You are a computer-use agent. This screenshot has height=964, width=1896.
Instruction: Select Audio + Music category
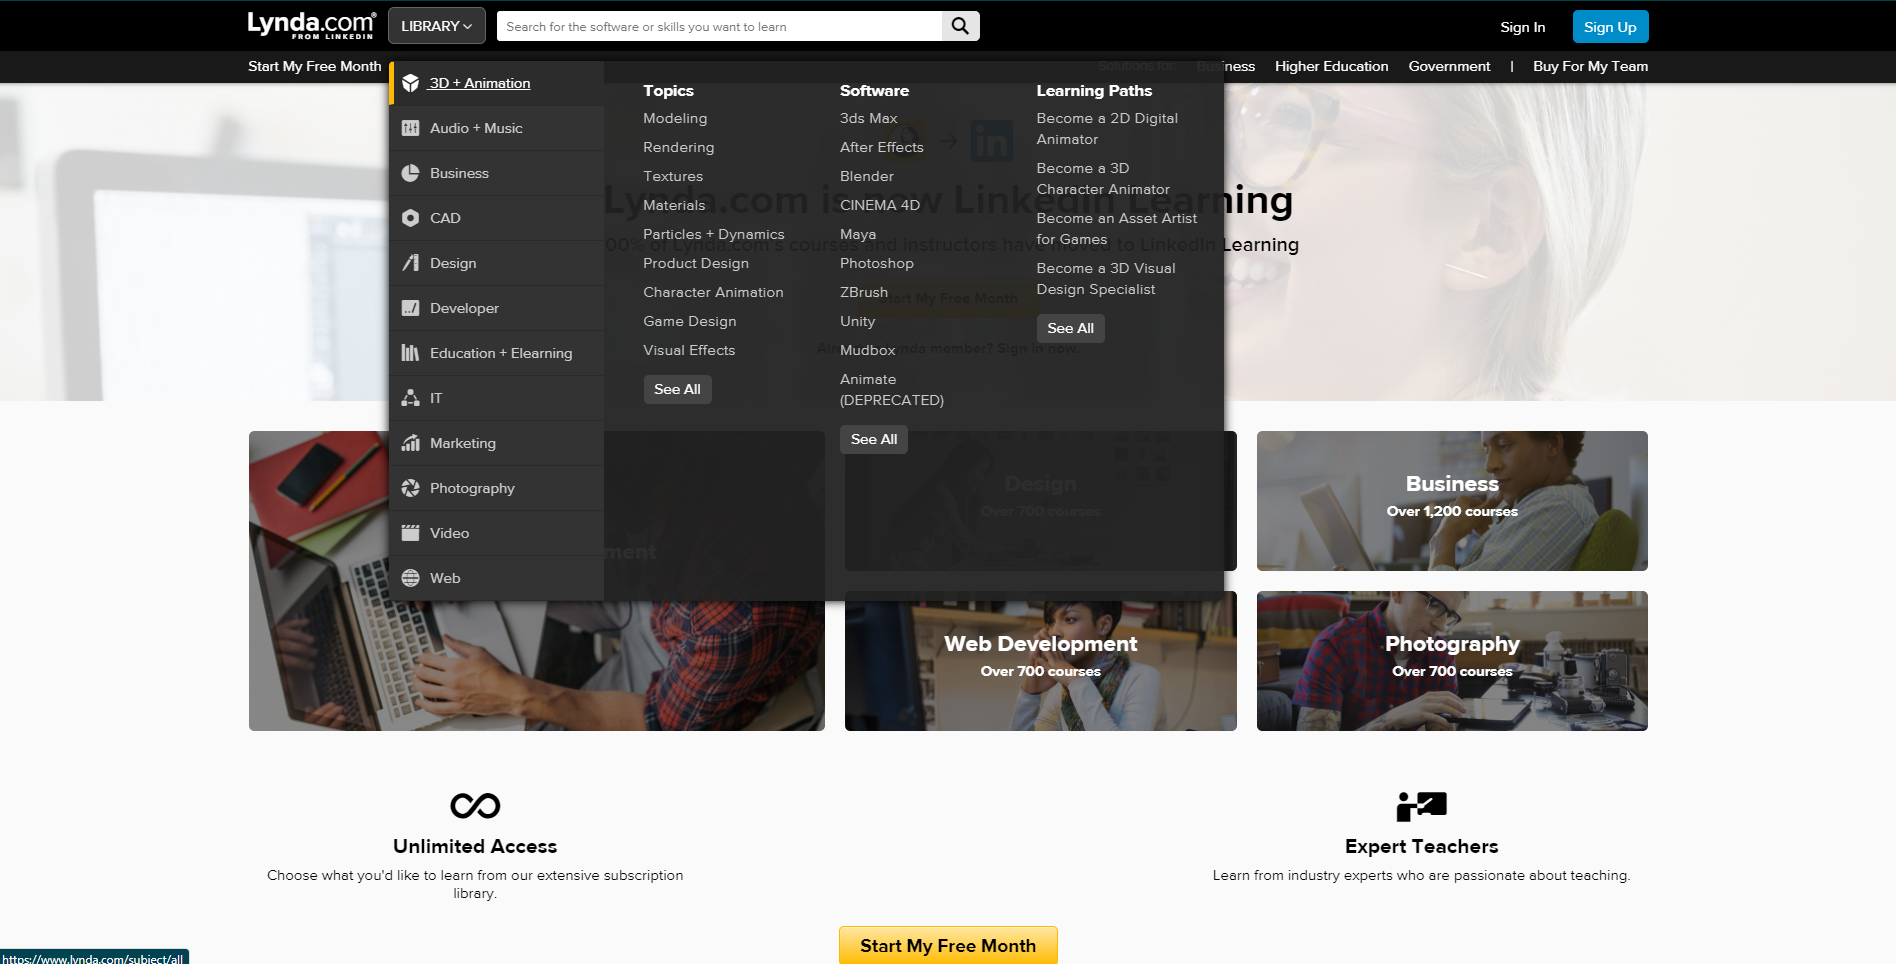(x=496, y=128)
